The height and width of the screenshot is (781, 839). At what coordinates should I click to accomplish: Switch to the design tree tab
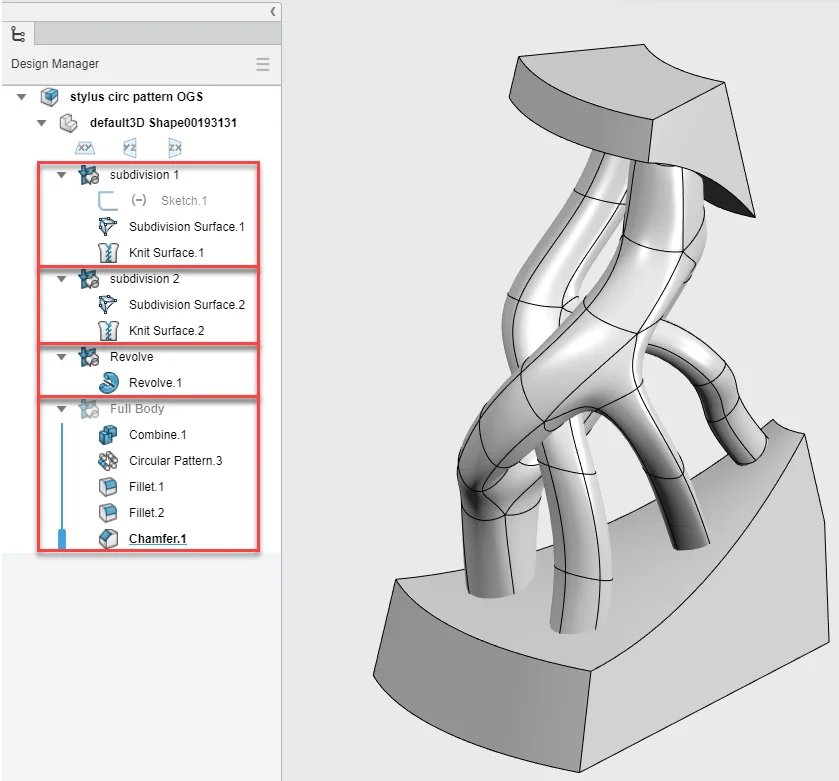(18, 33)
